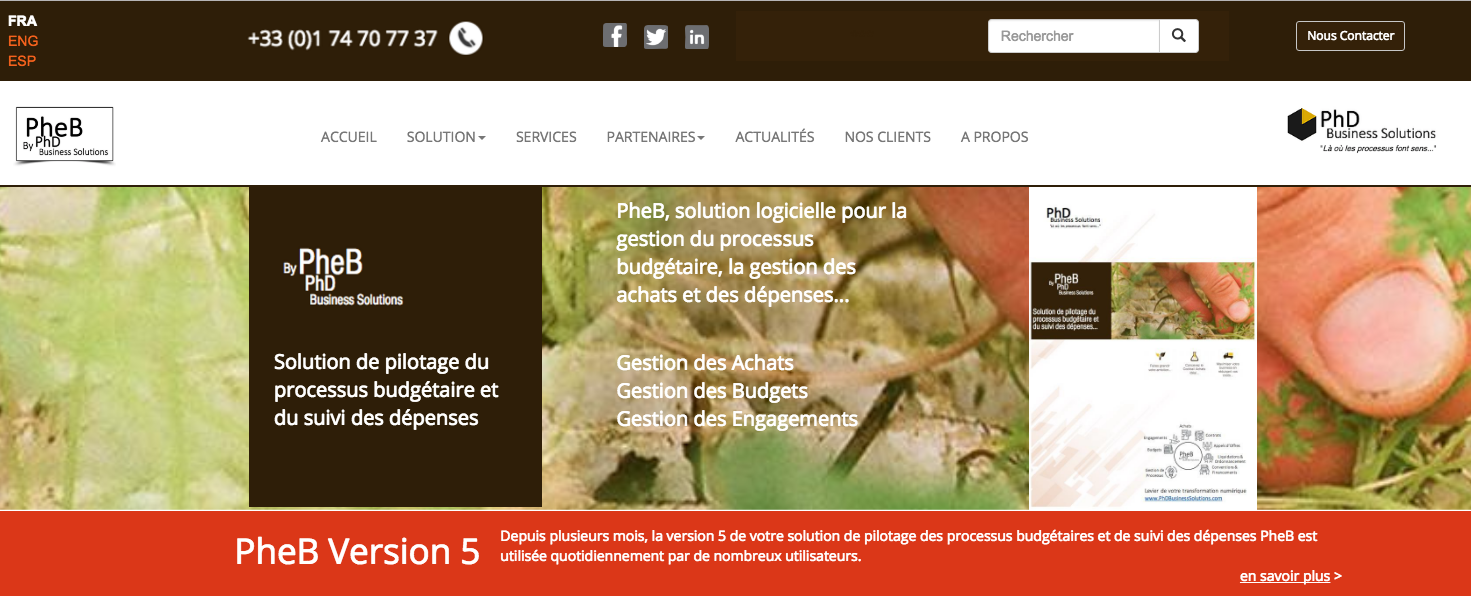Open the Twitter profile icon
This screenshot has width=1471, height=606.
tap(656, 37)
